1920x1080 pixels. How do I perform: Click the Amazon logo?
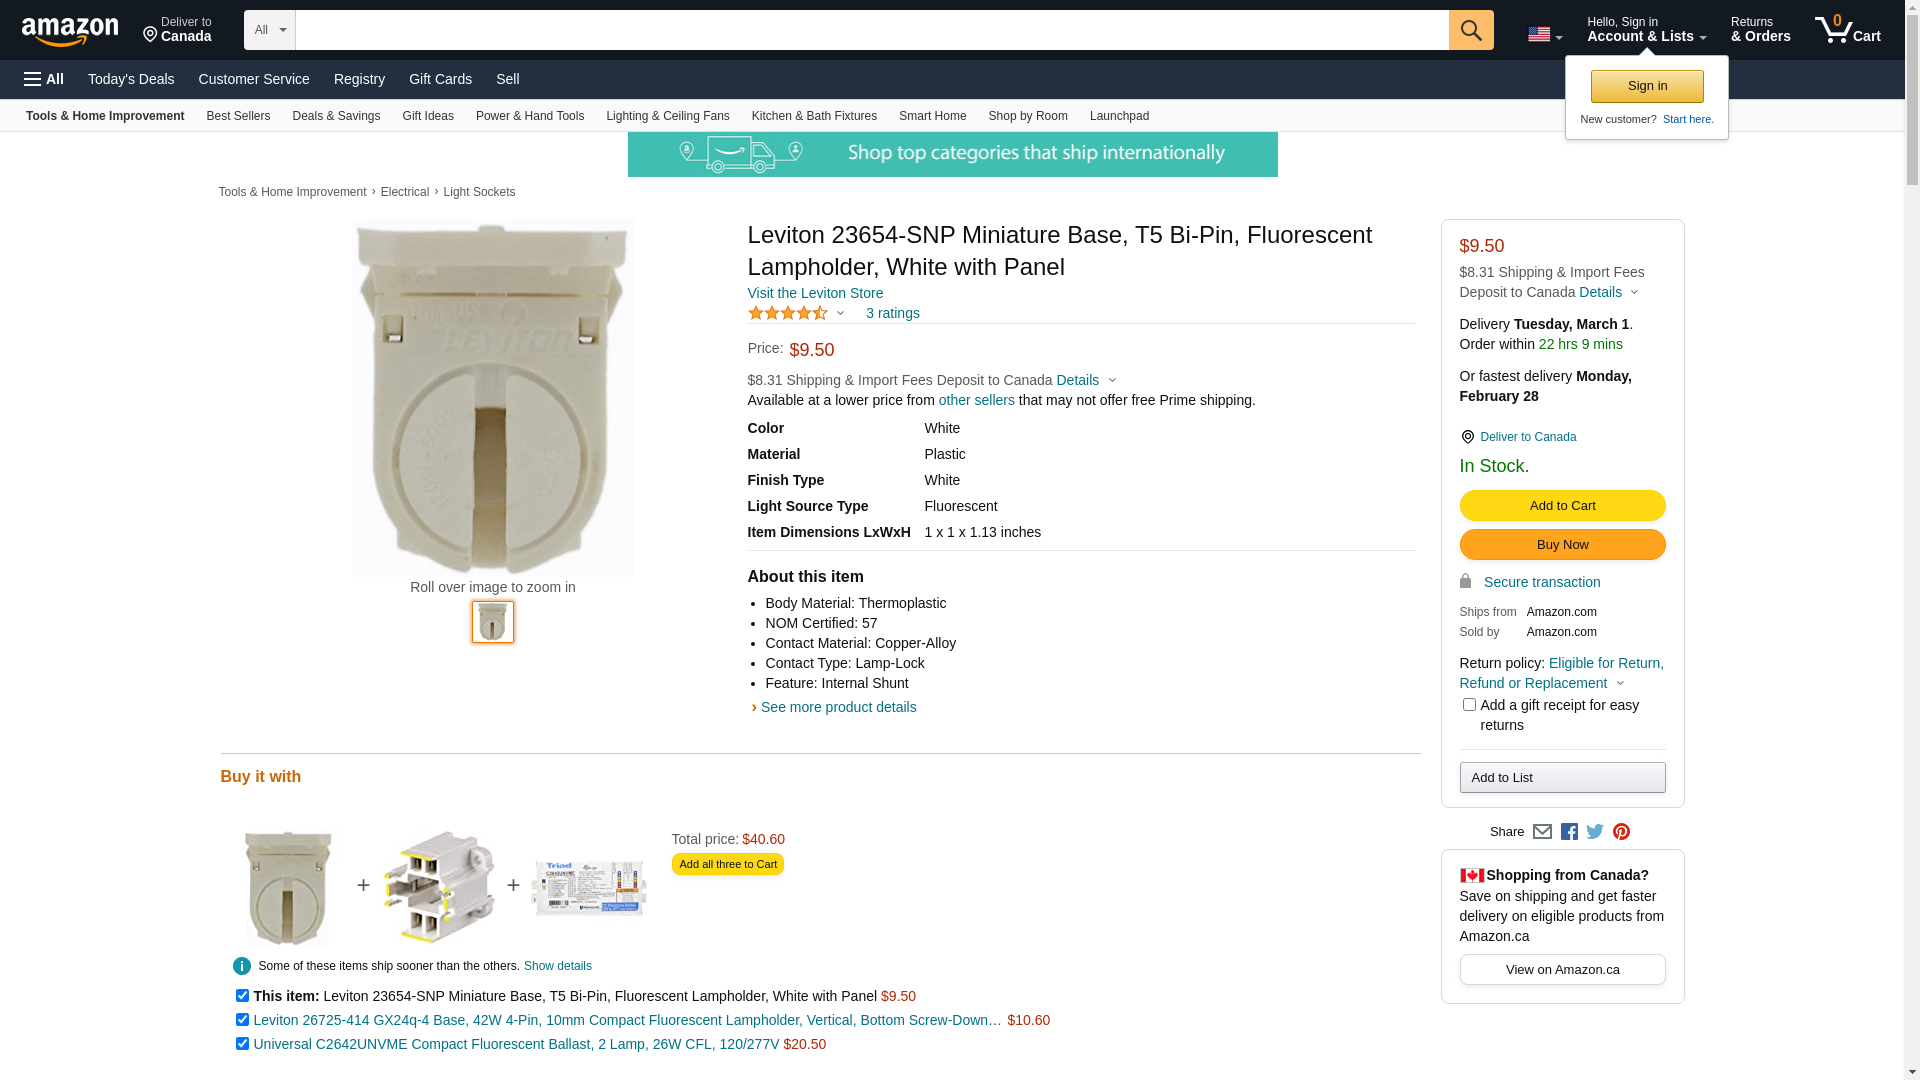(70, 31)
